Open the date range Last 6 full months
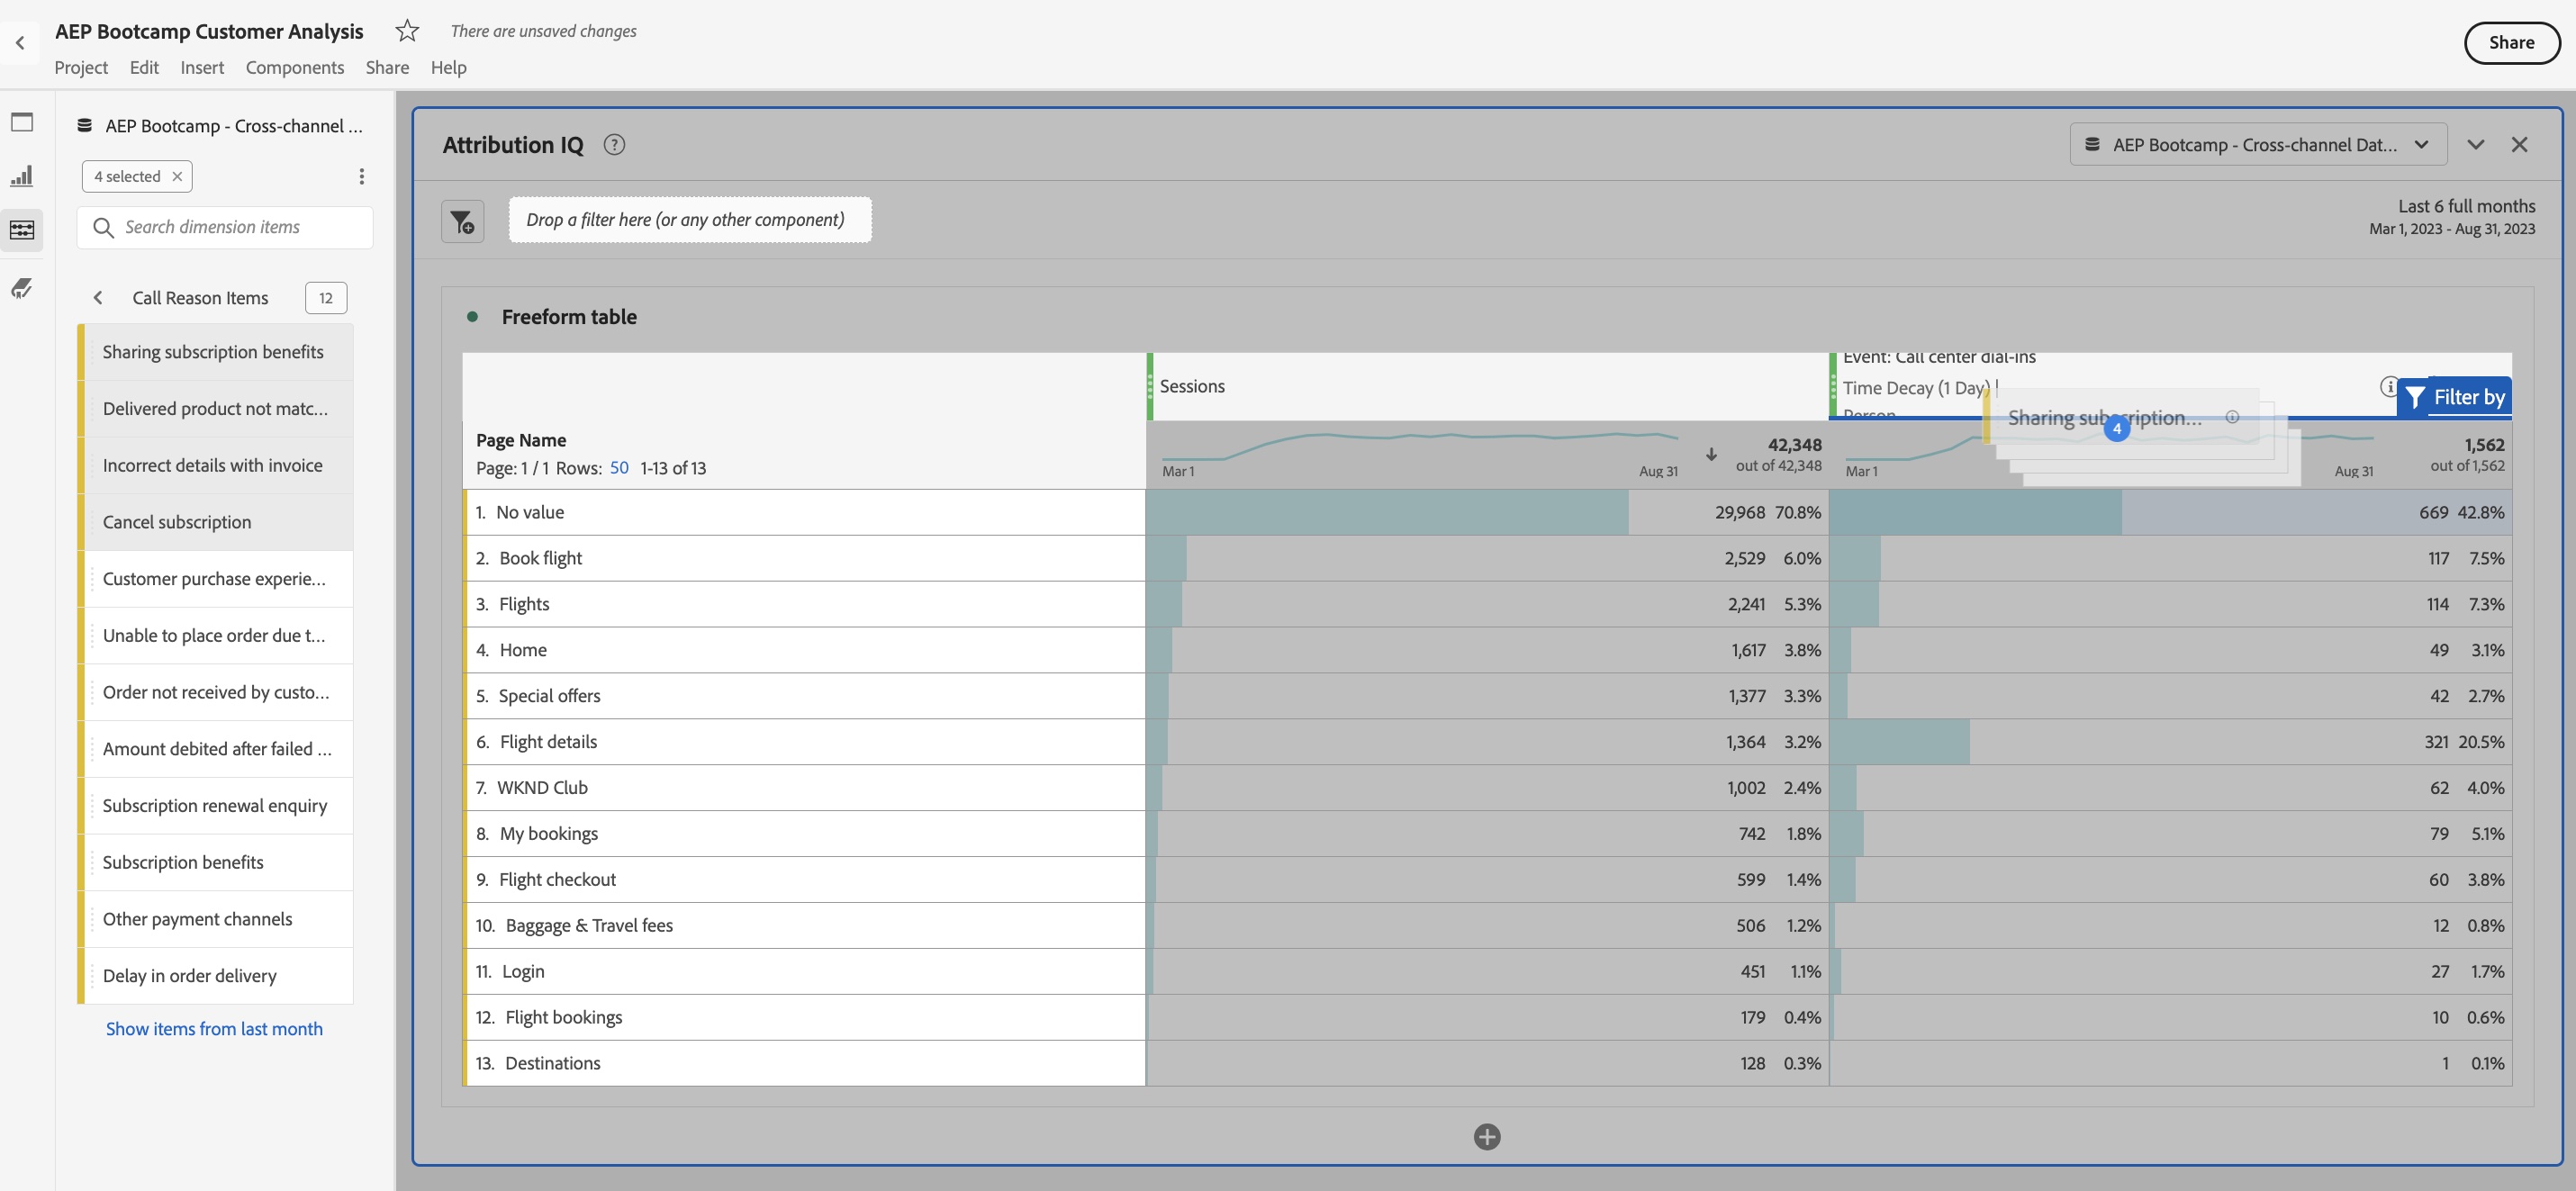This screenshot has width=2576, height=1191. (x=2451, y=216)
